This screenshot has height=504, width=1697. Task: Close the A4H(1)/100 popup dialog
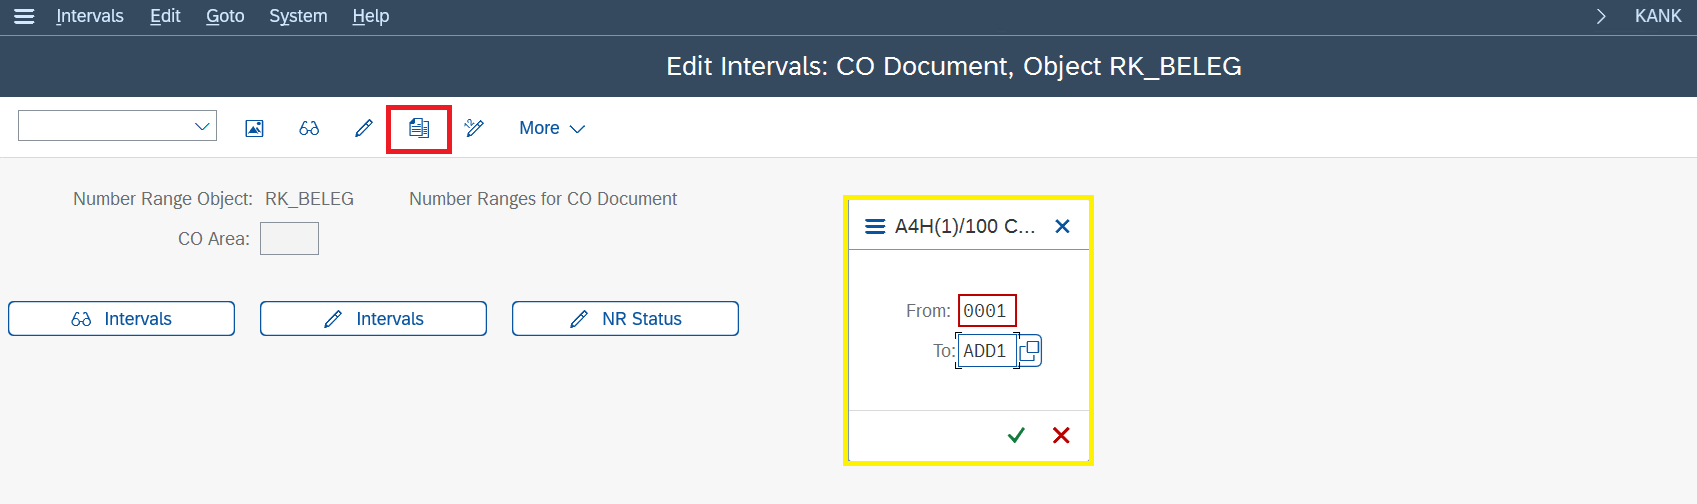1062,227
